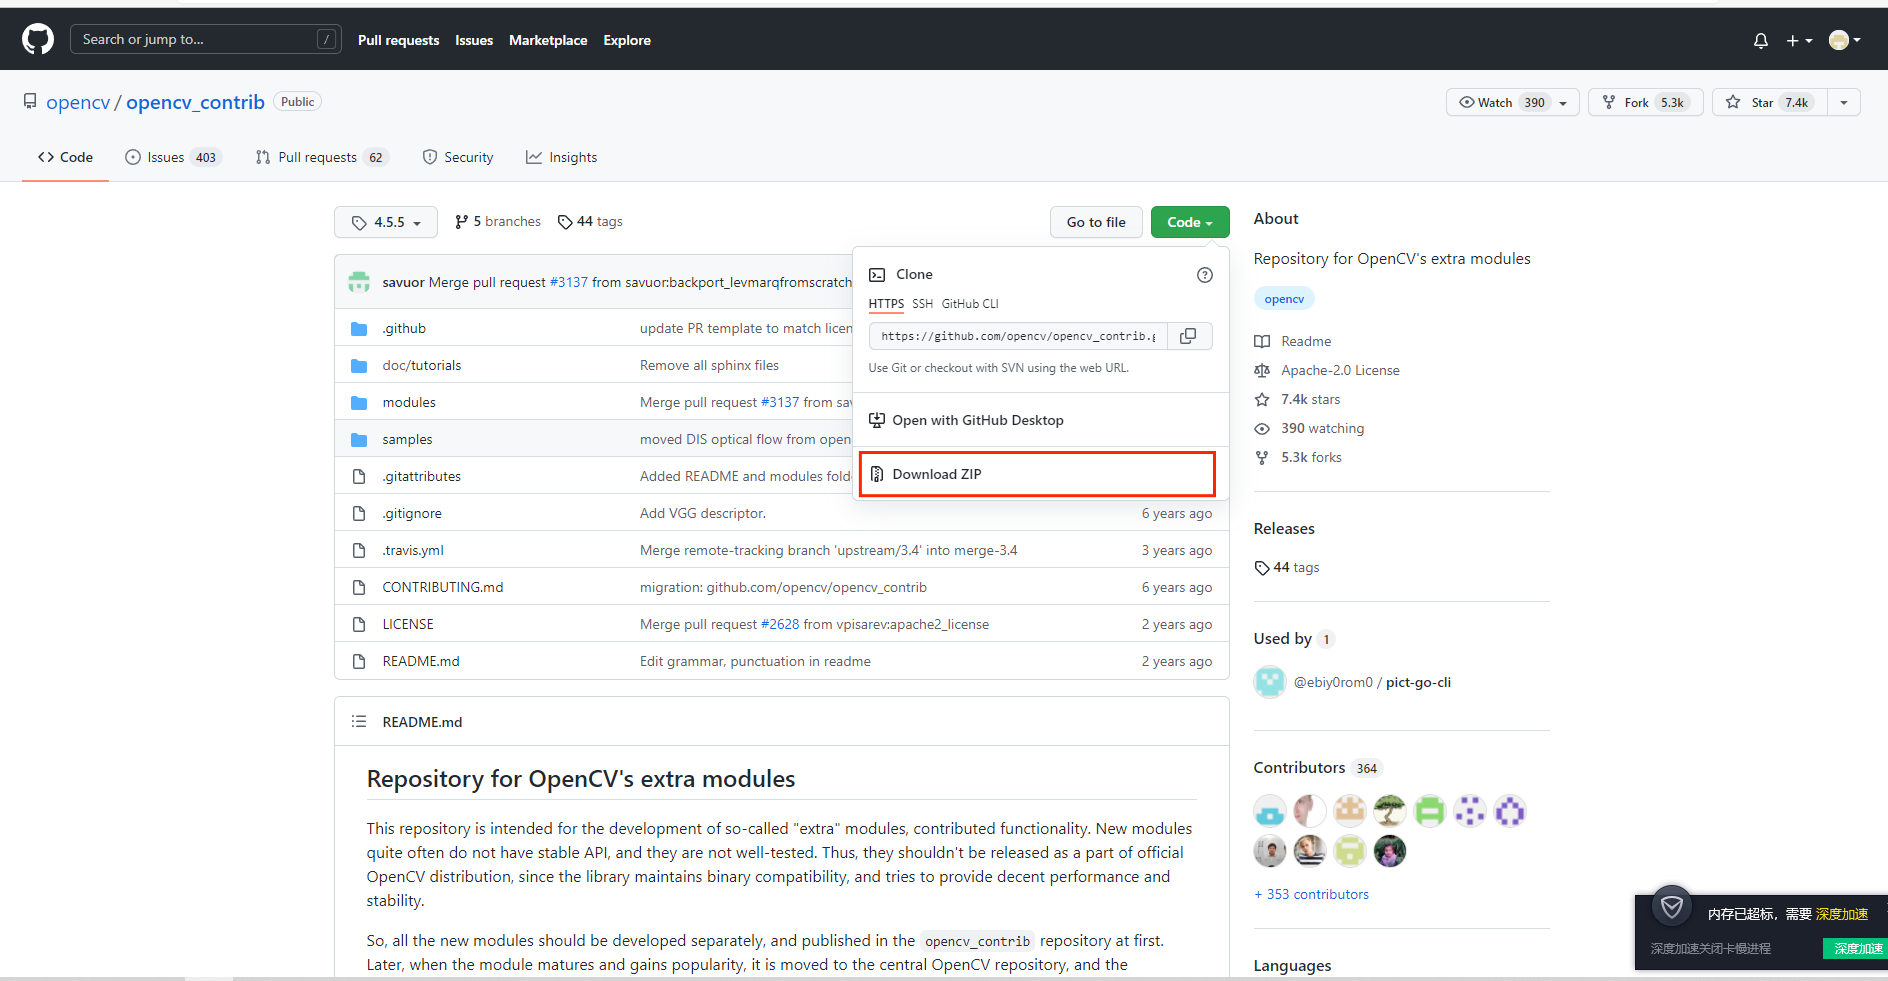
Task: View + 353 contributors
Action: 1311,894
